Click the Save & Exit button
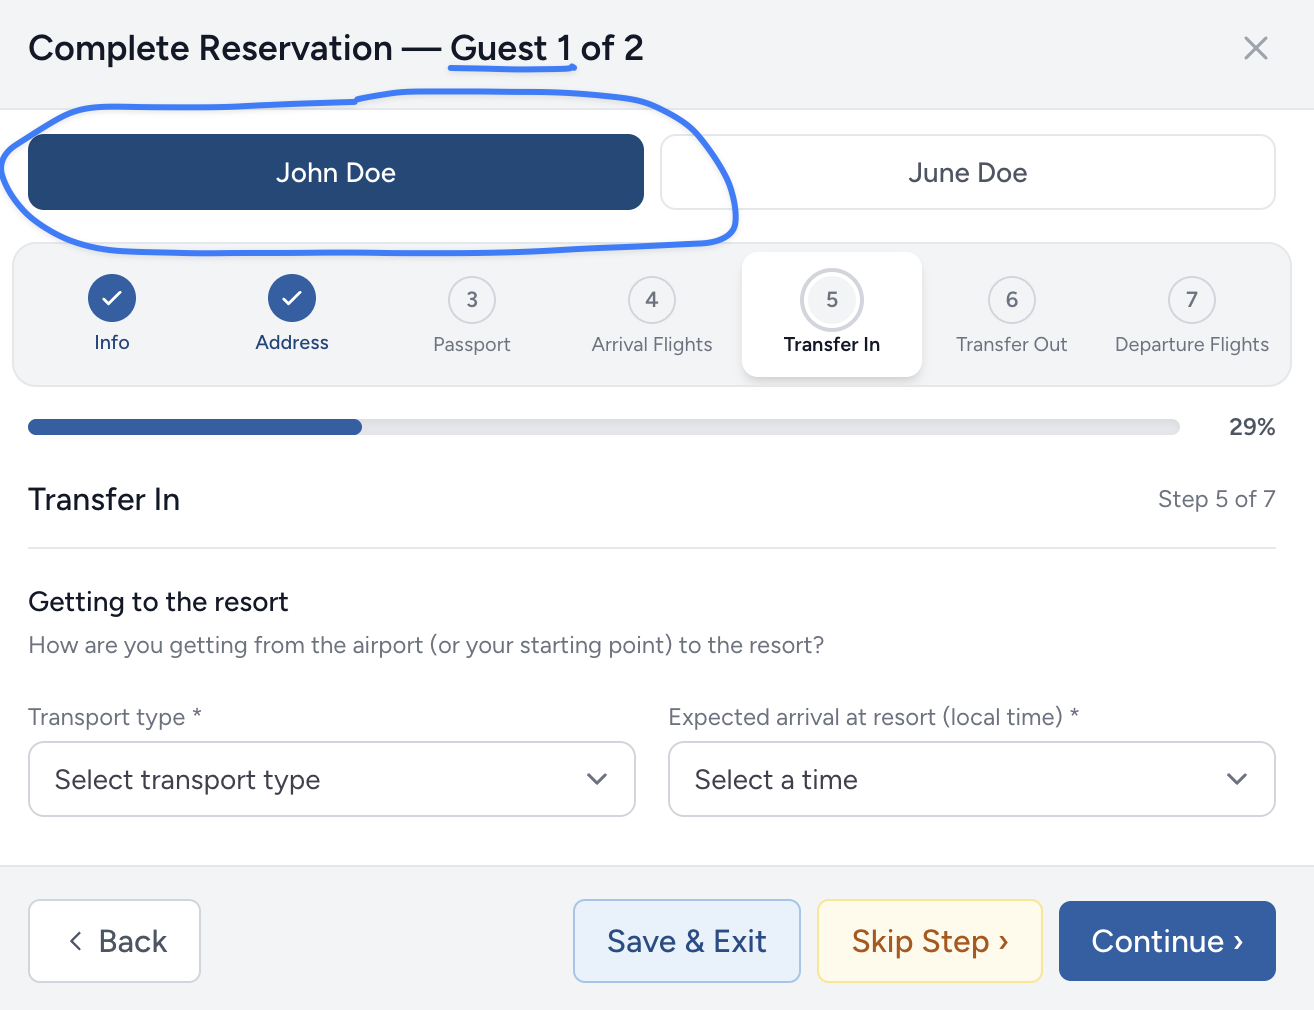This screenshot has width=1314, height=1010. click(687, 941)
